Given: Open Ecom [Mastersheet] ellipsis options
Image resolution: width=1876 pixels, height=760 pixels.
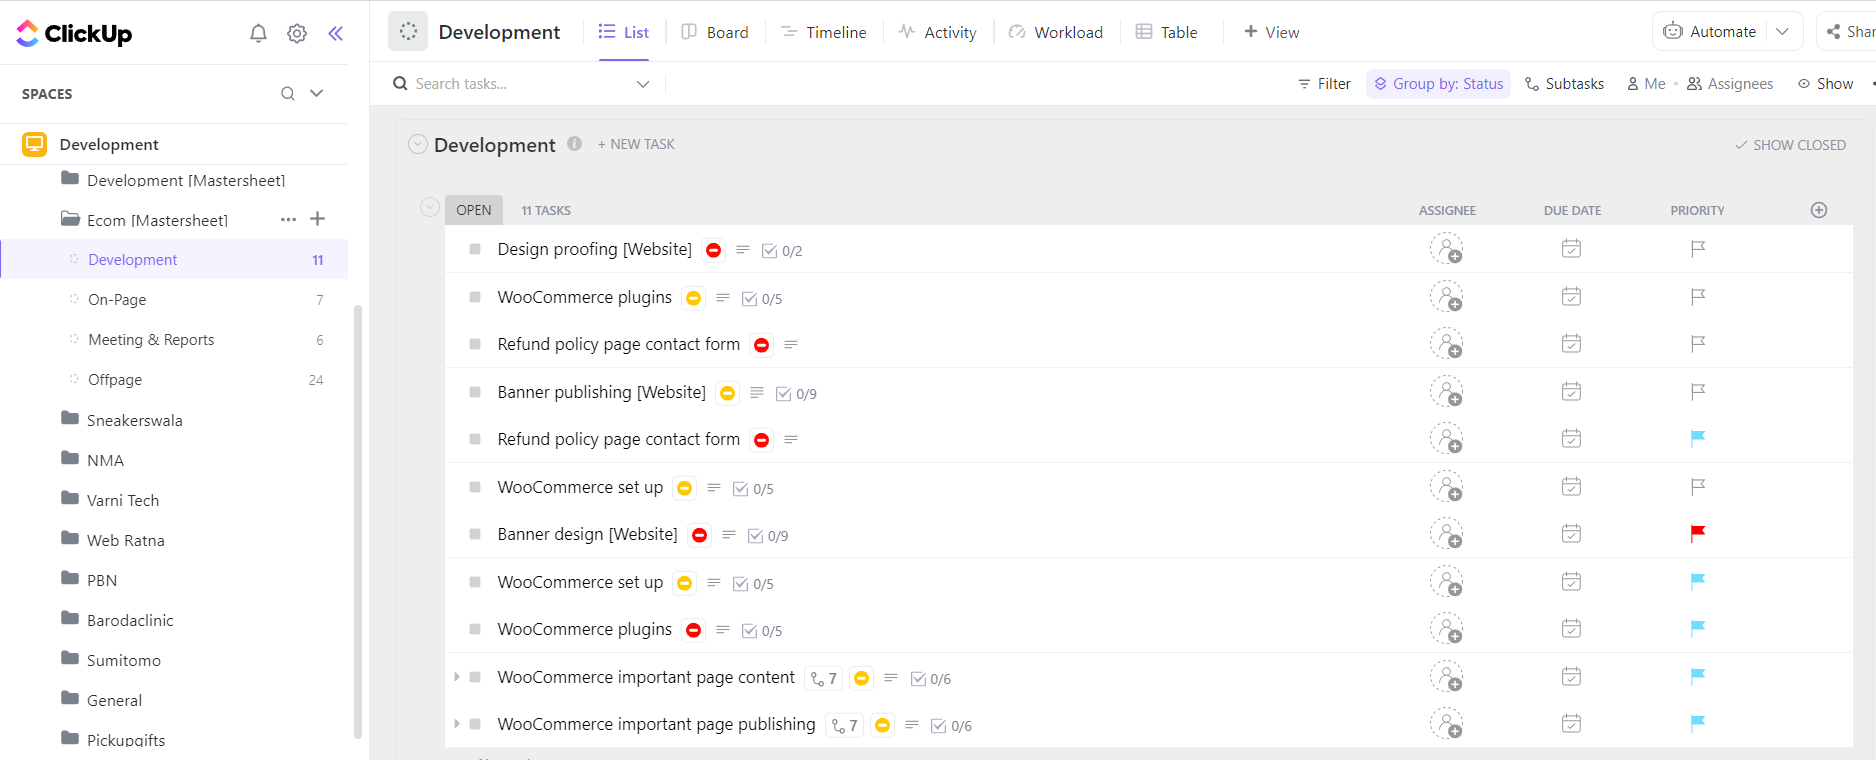Looking at the screenshot, I should [288, 219].
